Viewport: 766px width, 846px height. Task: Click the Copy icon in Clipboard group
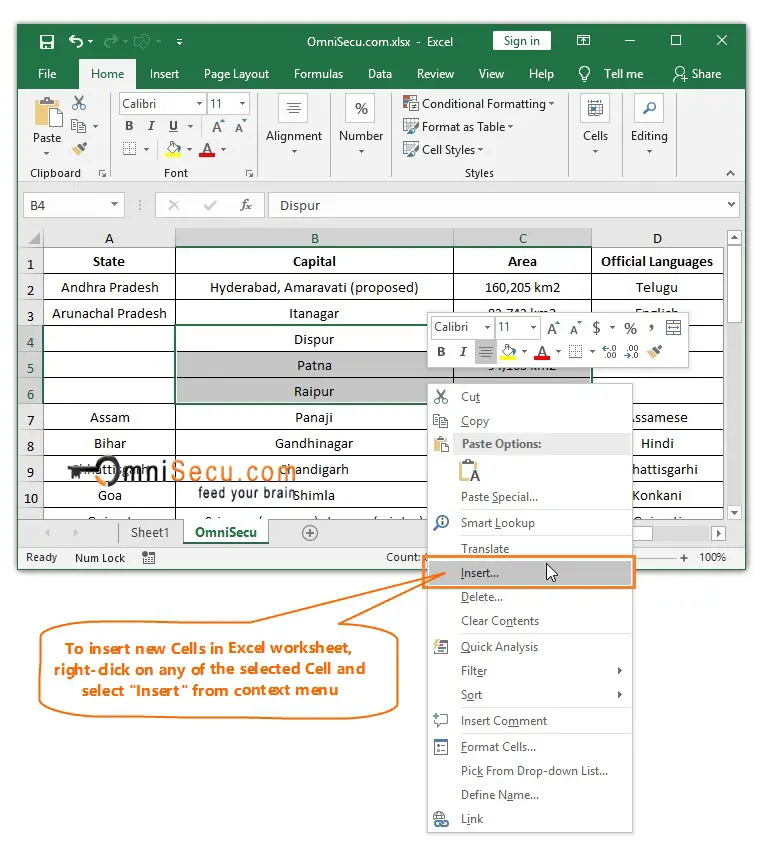point(79,126)
